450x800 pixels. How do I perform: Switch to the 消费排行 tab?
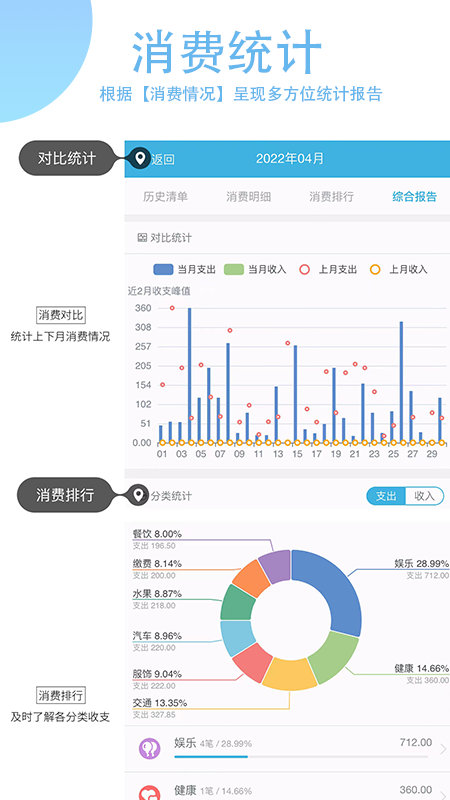coord(331,197)
